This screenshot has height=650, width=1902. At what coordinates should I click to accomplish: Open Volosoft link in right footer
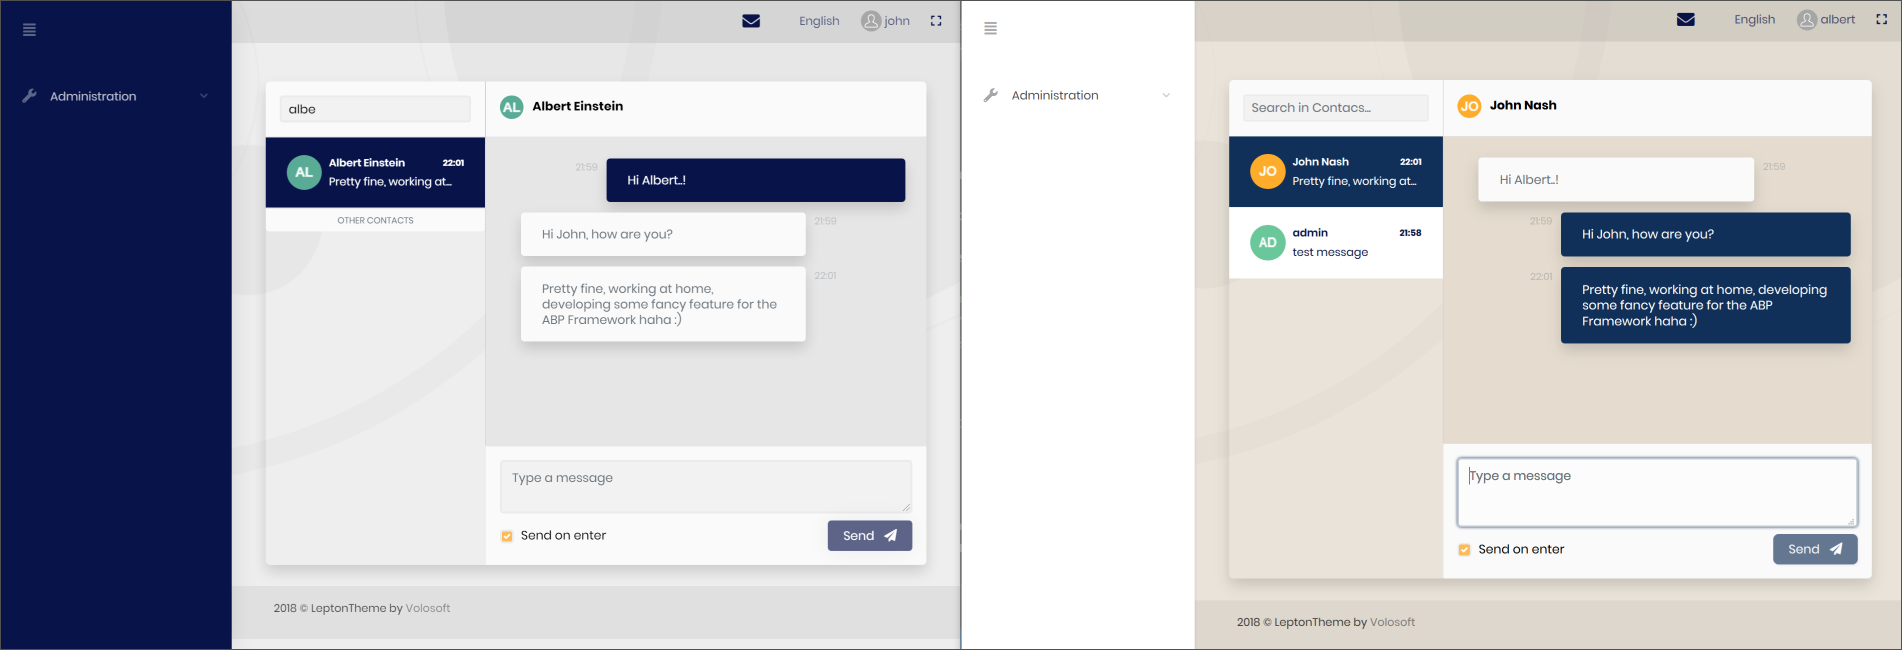coord(1392,622)
